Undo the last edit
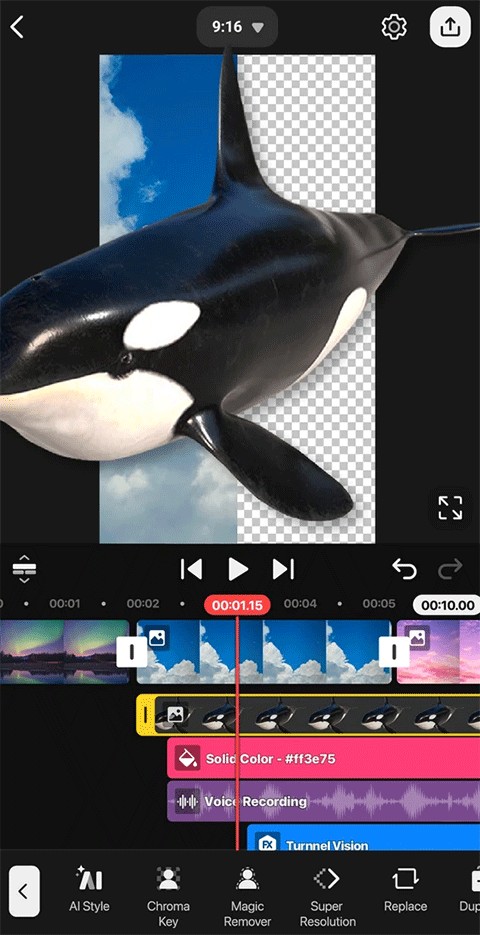The image size is (480, 935). point(404,569)
